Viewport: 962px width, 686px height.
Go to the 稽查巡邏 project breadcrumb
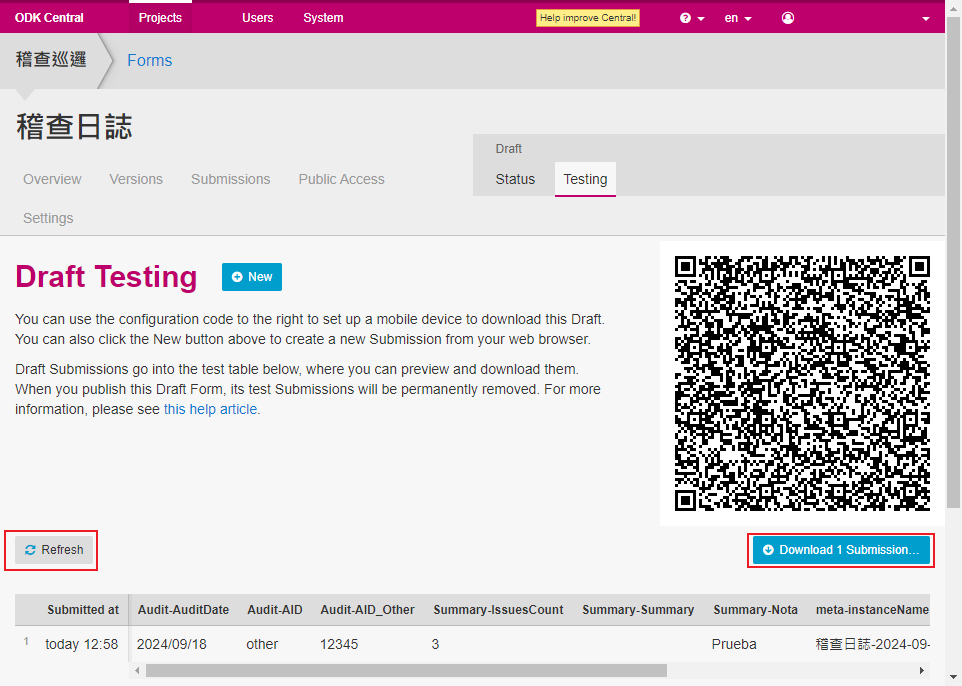(51, 60)
